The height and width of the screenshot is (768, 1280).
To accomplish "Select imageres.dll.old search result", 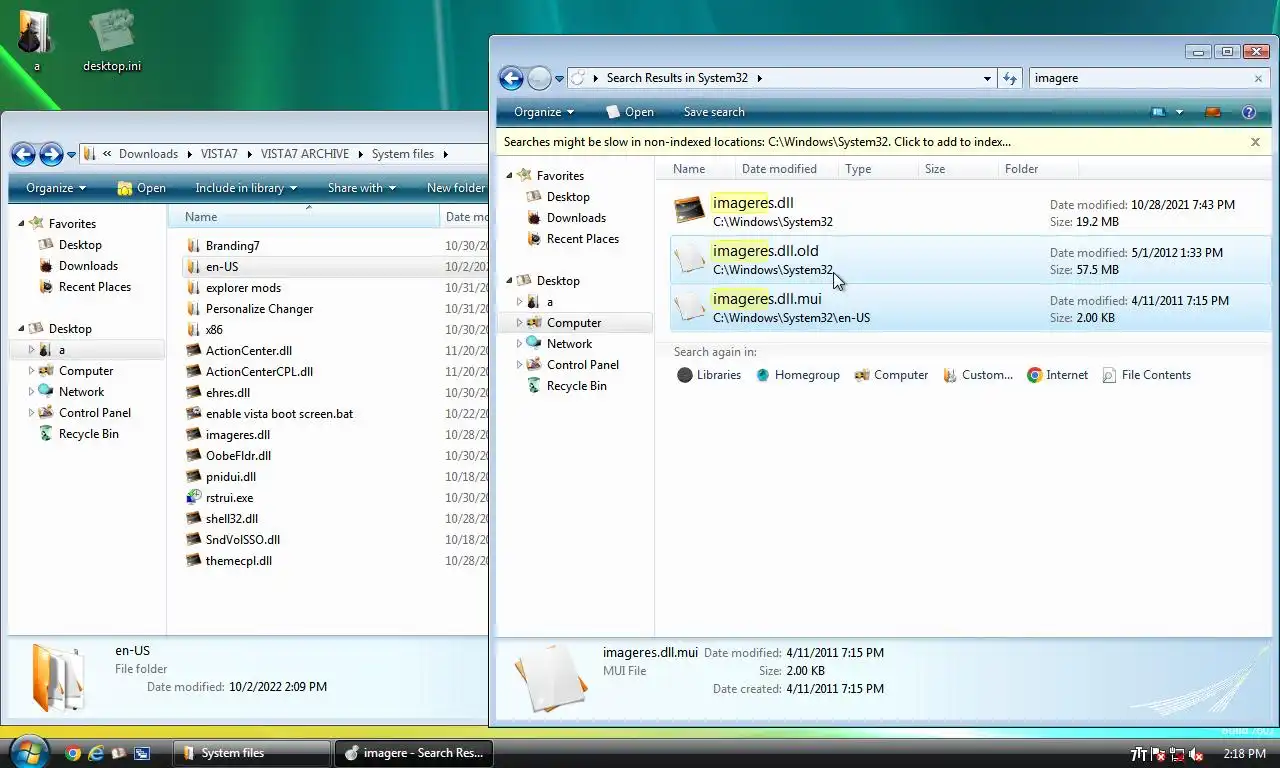I will pos(970,260).
